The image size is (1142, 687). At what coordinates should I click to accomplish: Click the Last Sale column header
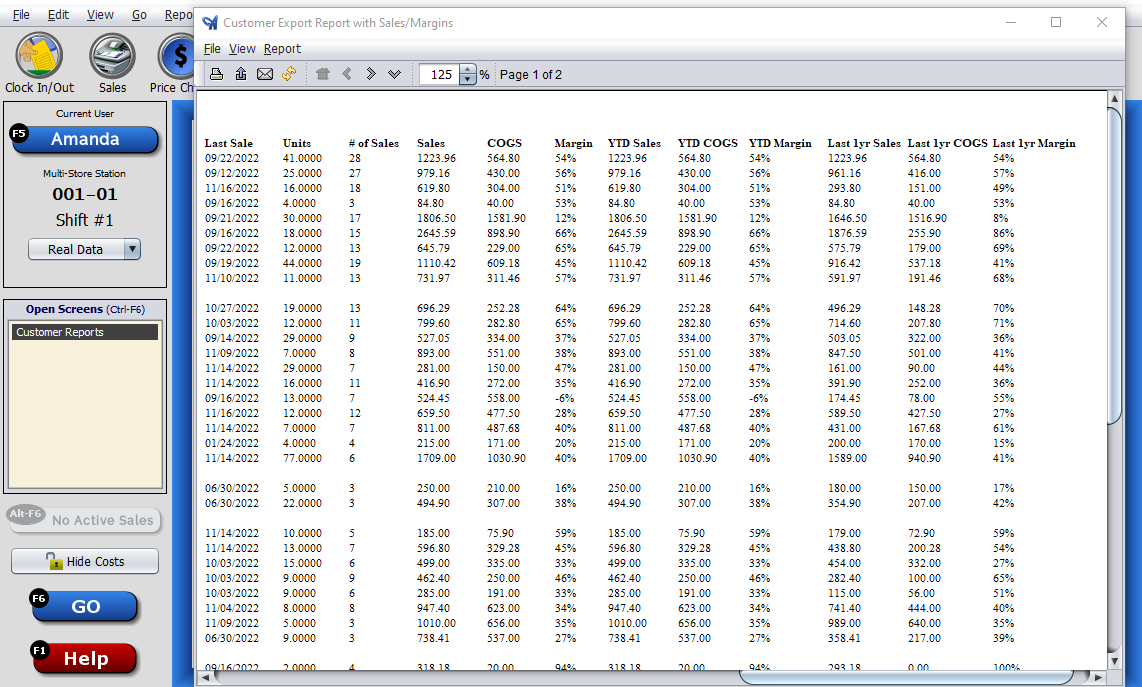[229, 144]
